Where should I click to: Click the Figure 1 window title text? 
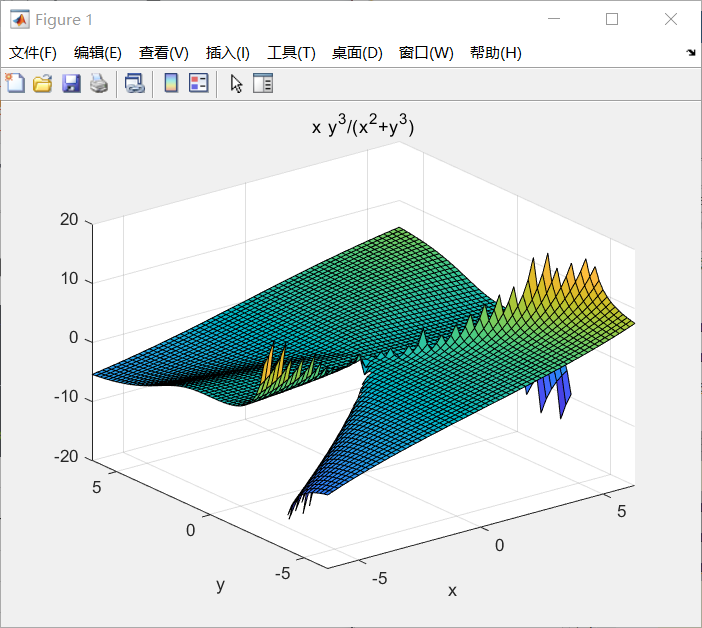pos(64,20)
